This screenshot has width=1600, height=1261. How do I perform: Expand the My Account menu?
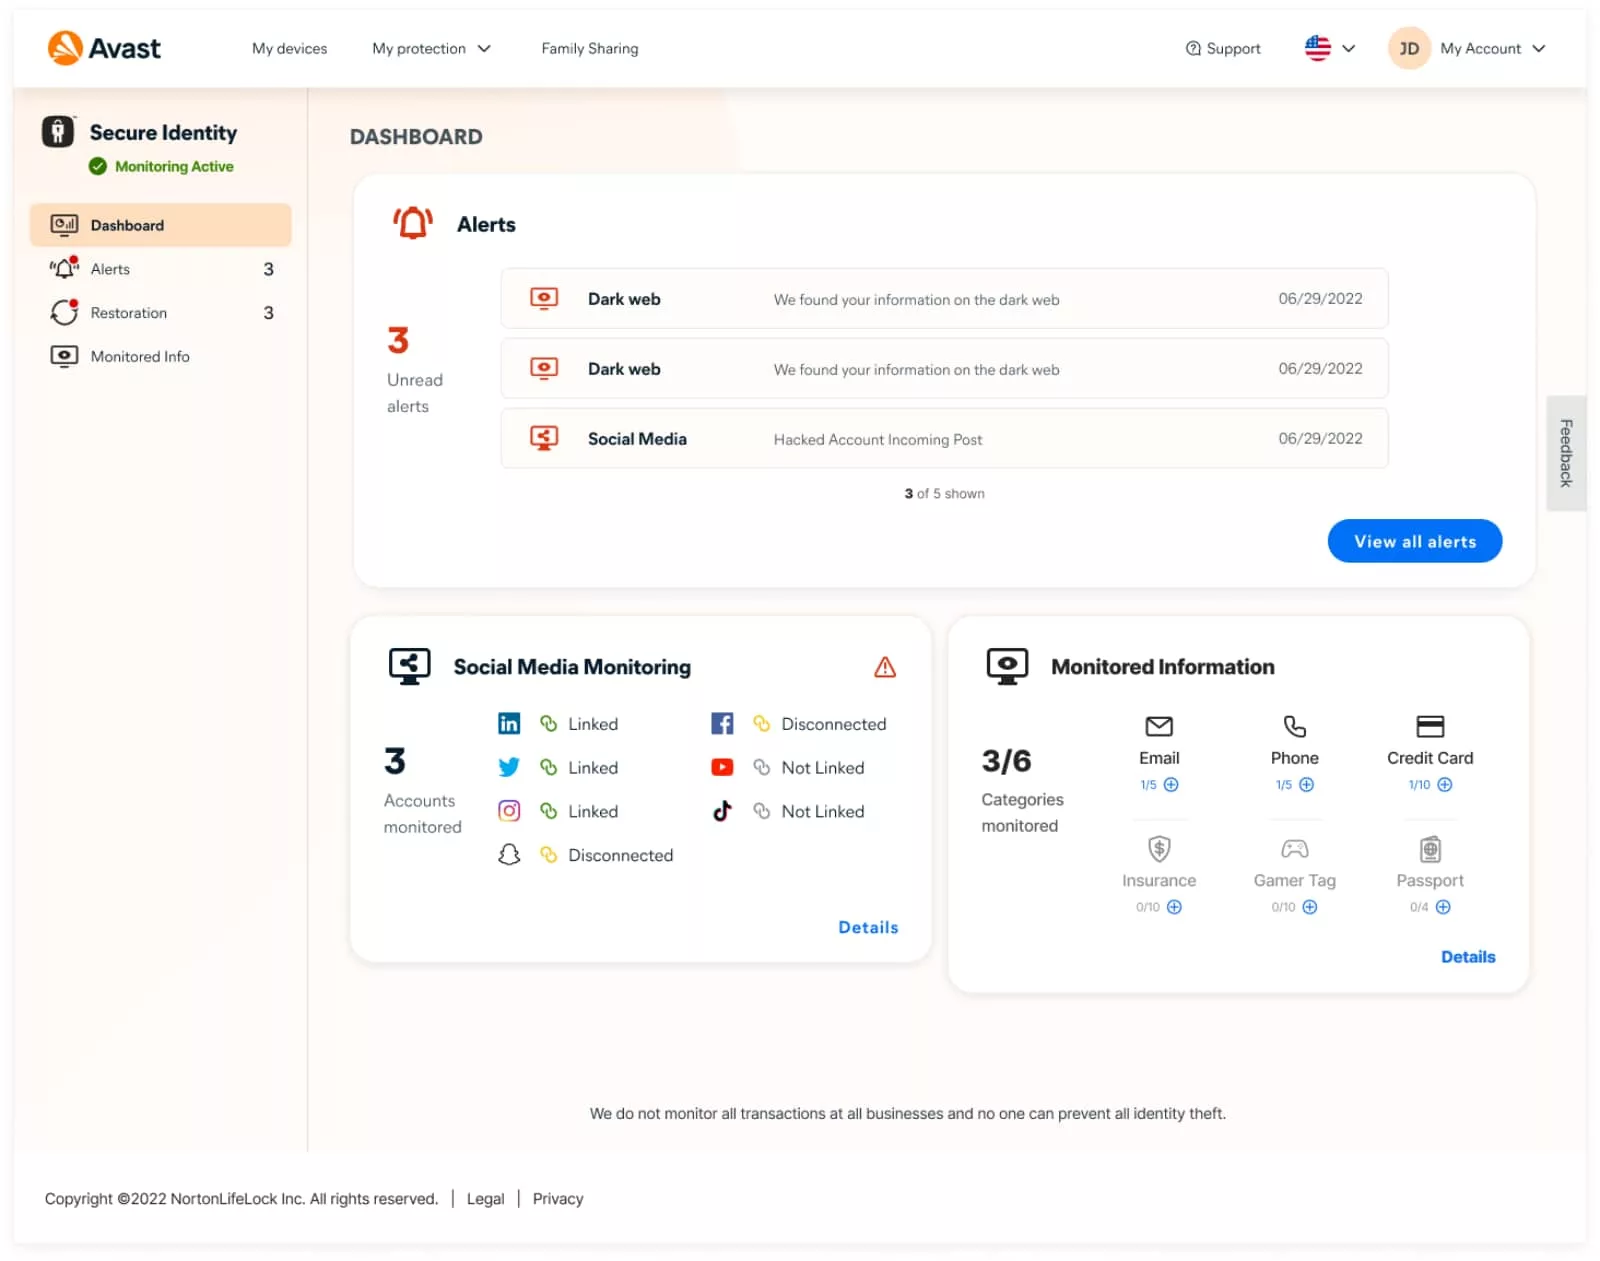coord(1492,48)
